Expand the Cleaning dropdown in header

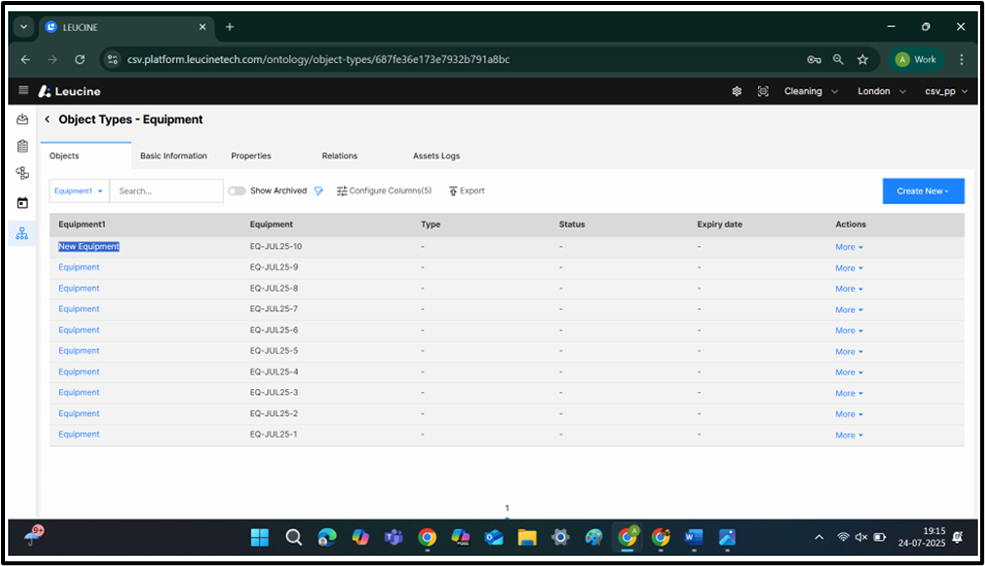point(808,91)
